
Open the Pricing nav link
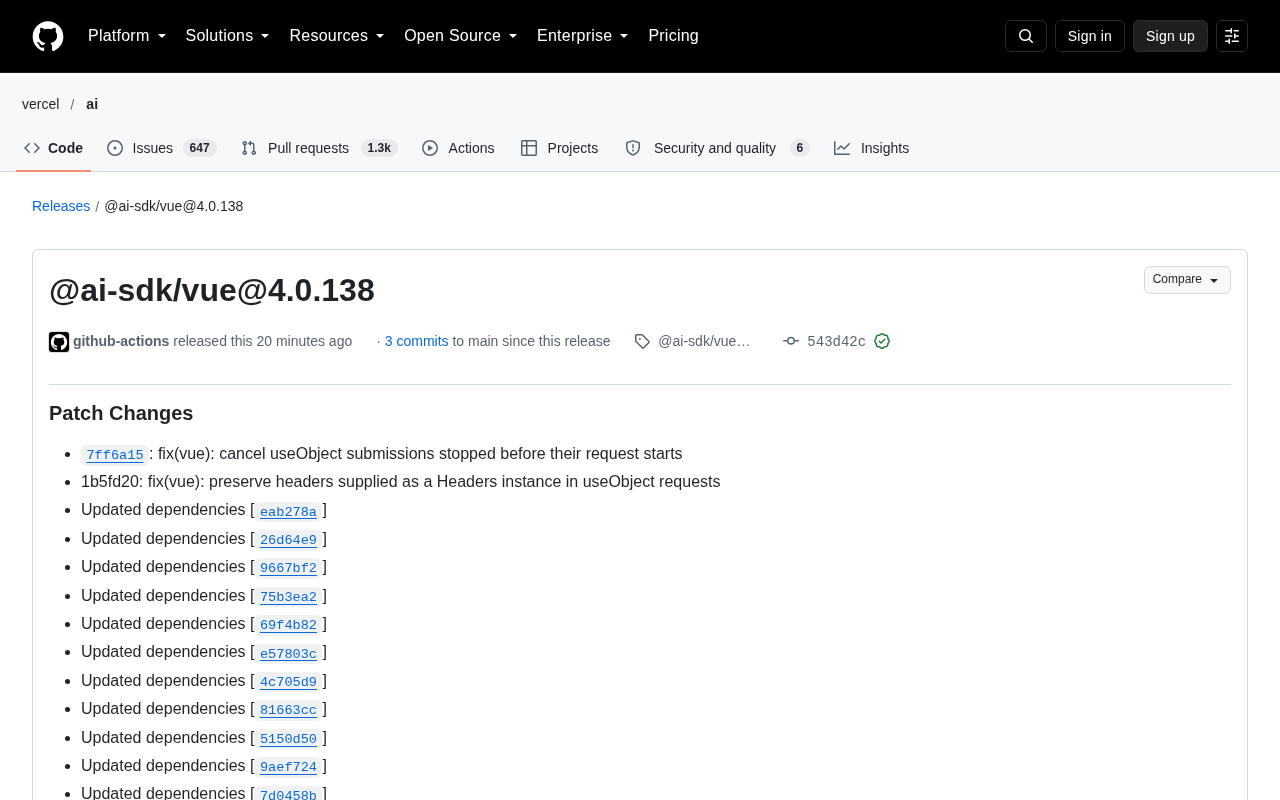673,36
